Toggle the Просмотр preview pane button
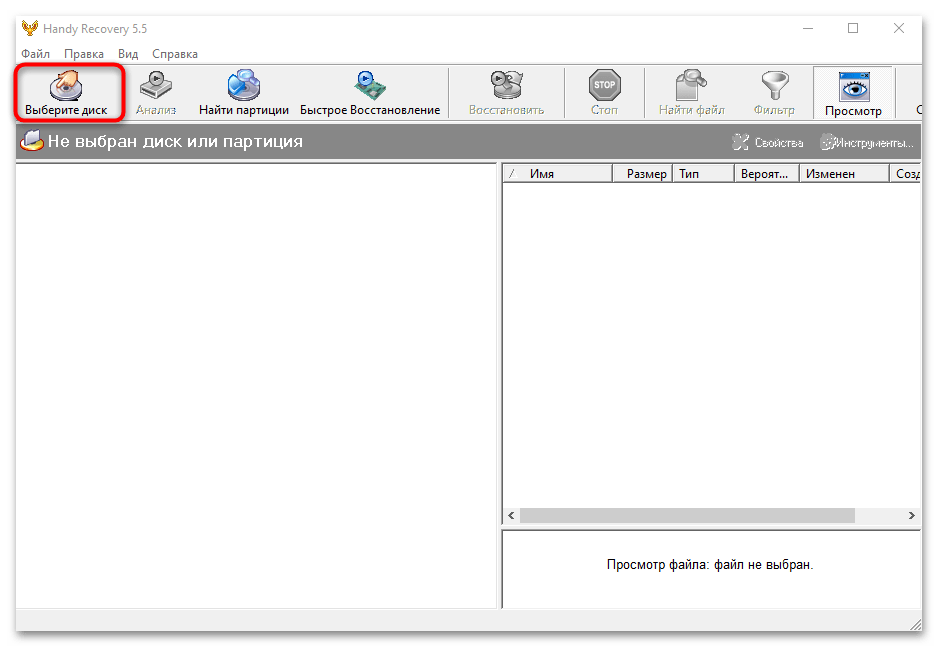938x647 pixels. 853,93
